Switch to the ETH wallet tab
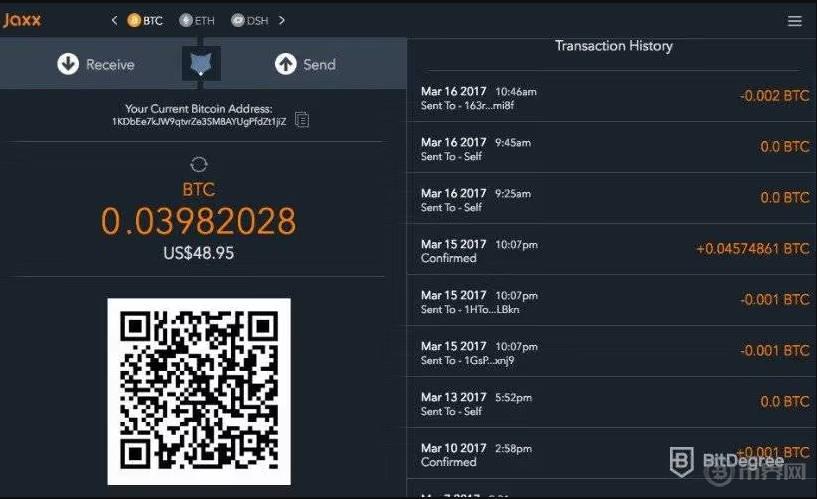 coord(197,20)
